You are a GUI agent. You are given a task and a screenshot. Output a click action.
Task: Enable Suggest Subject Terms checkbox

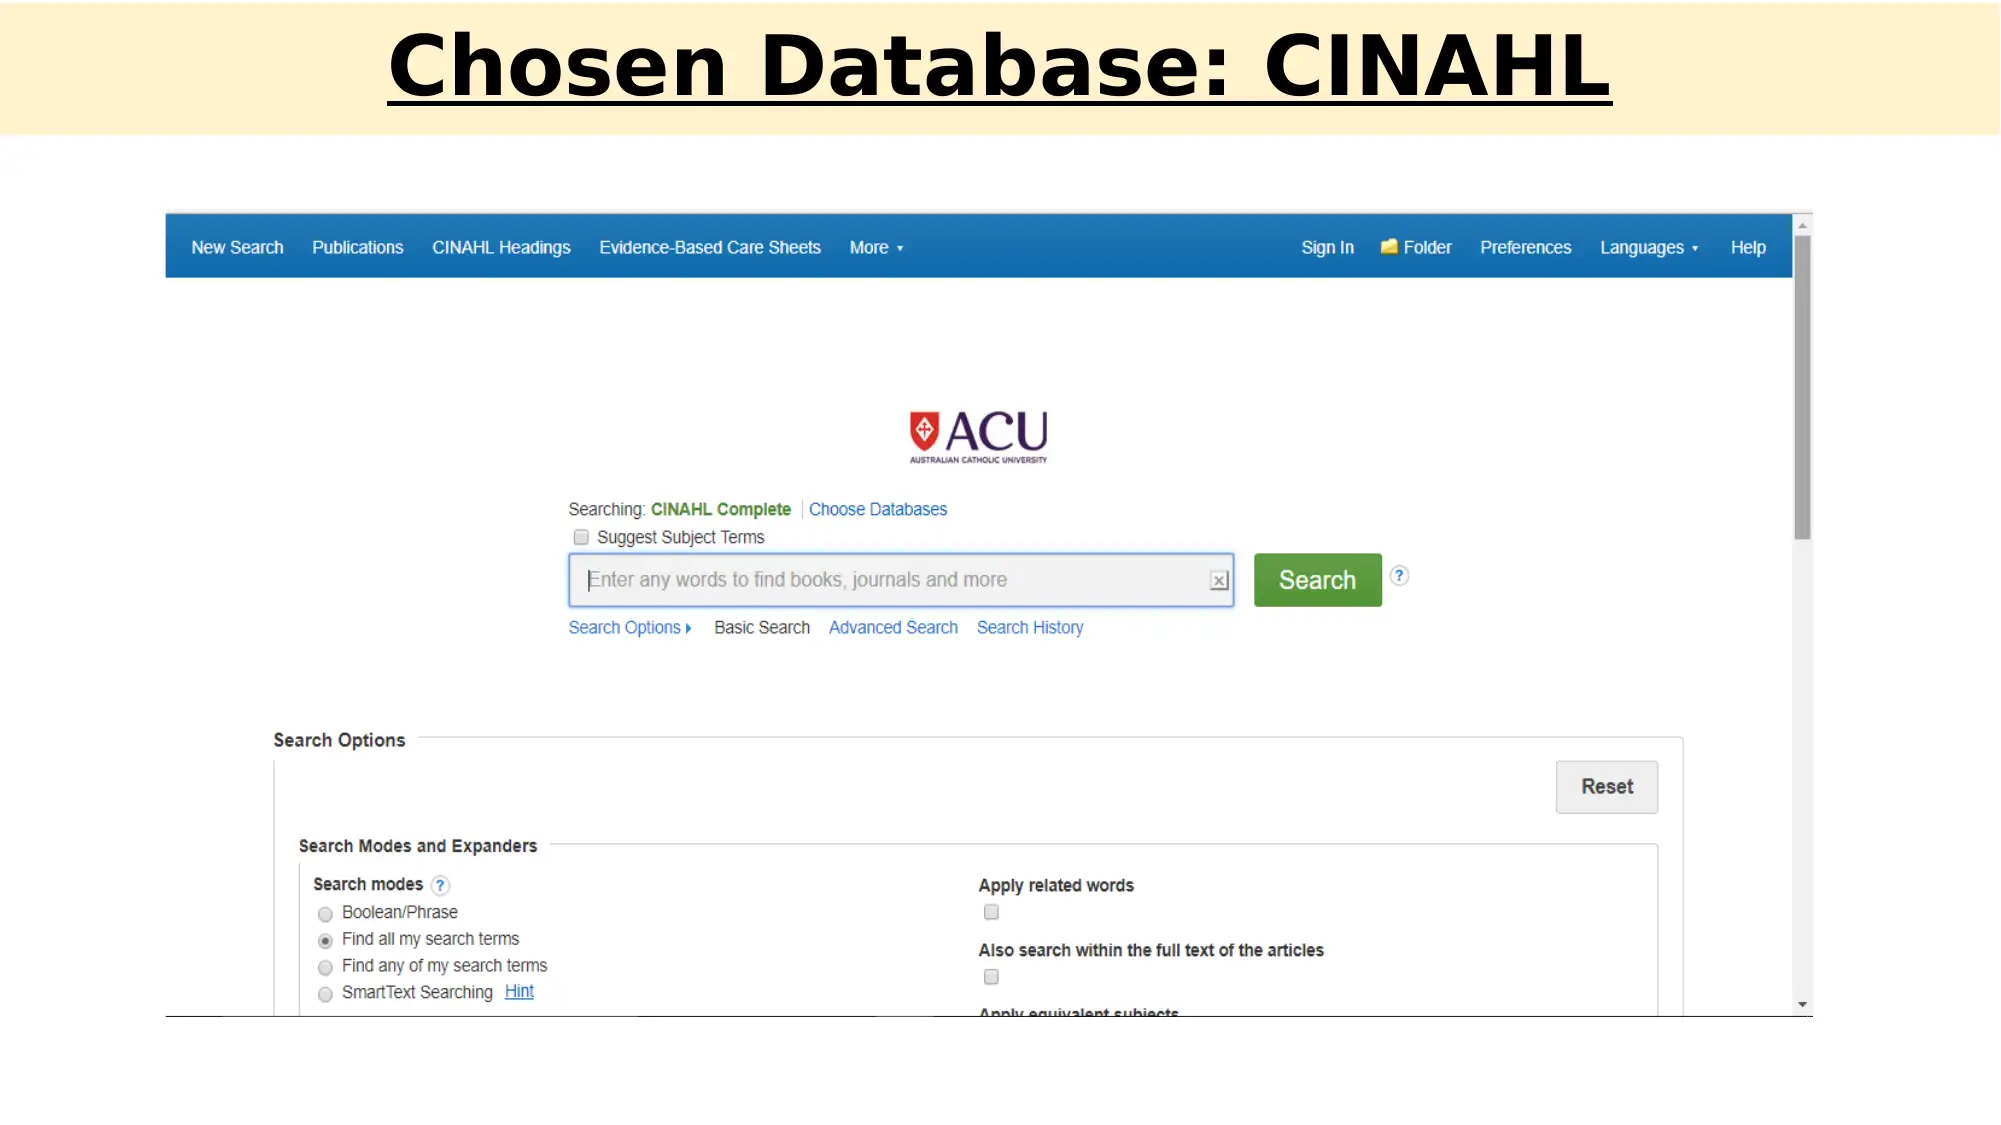pyautogui.click(x=580, y=536)
